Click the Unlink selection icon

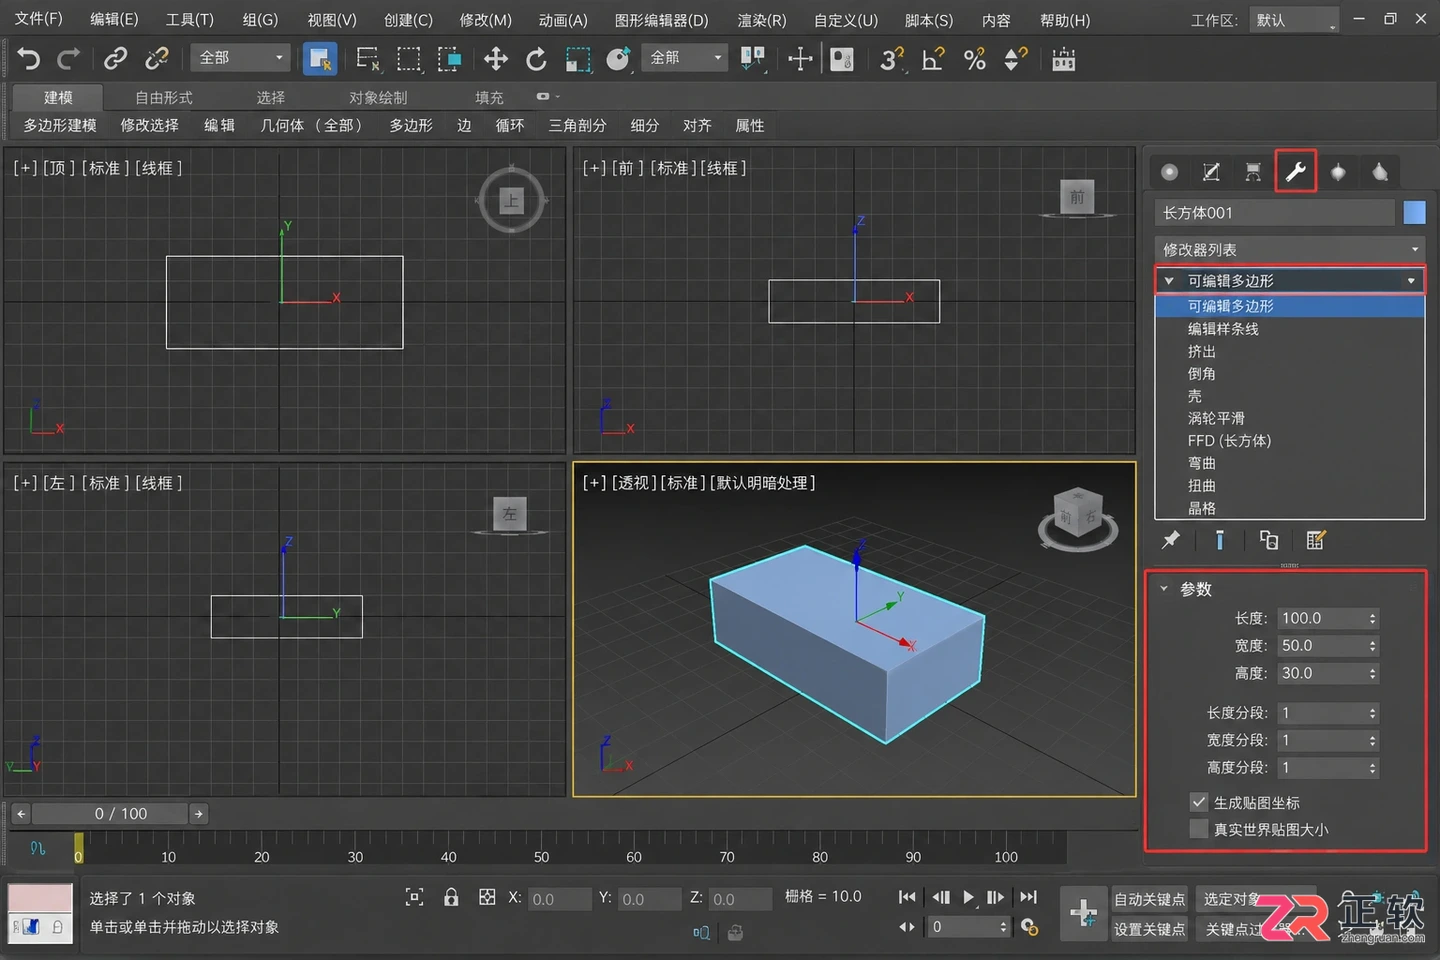(157, 59)
